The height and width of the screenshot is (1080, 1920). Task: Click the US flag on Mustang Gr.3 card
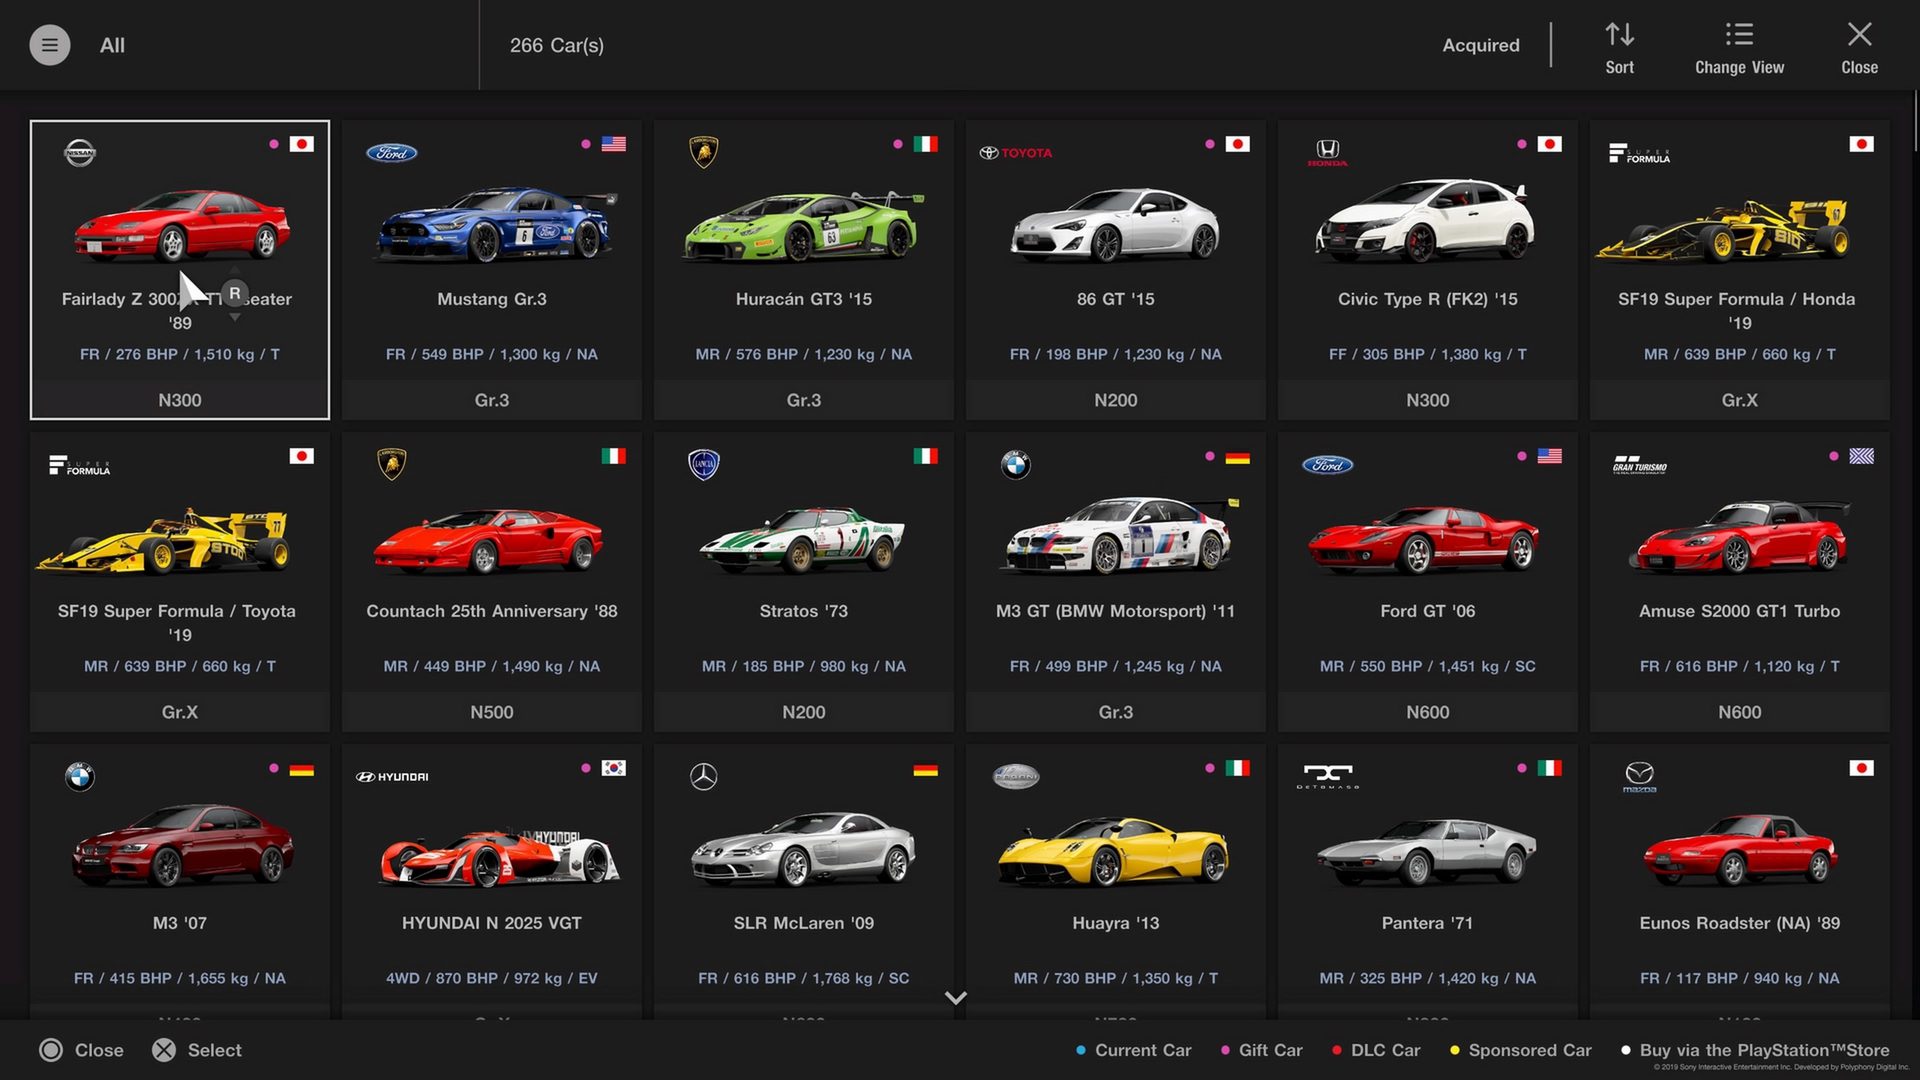[614, 144]
